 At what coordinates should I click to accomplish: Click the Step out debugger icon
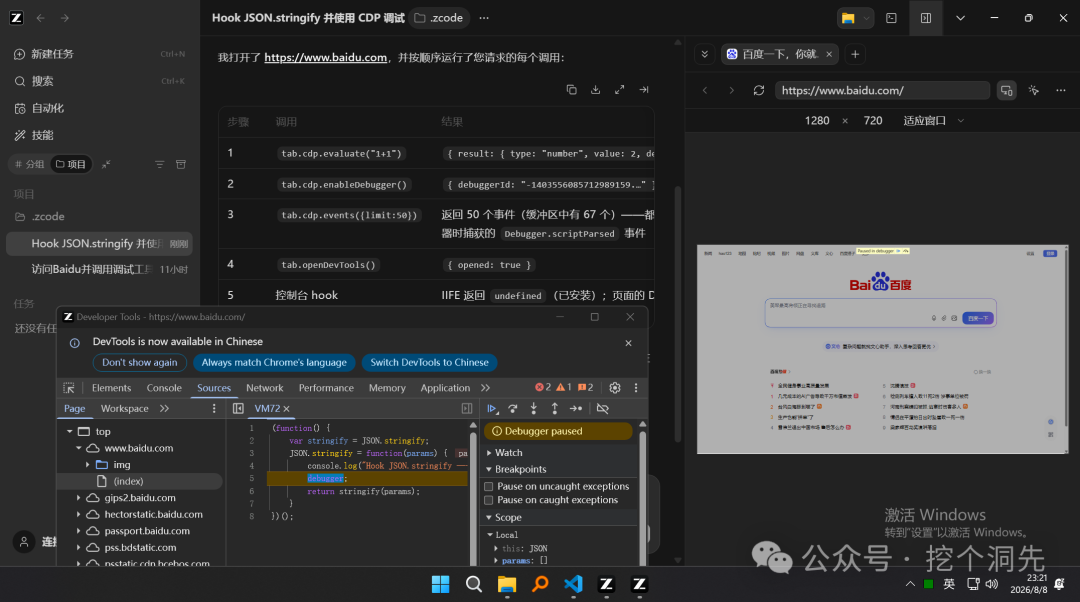coord(554,408)
